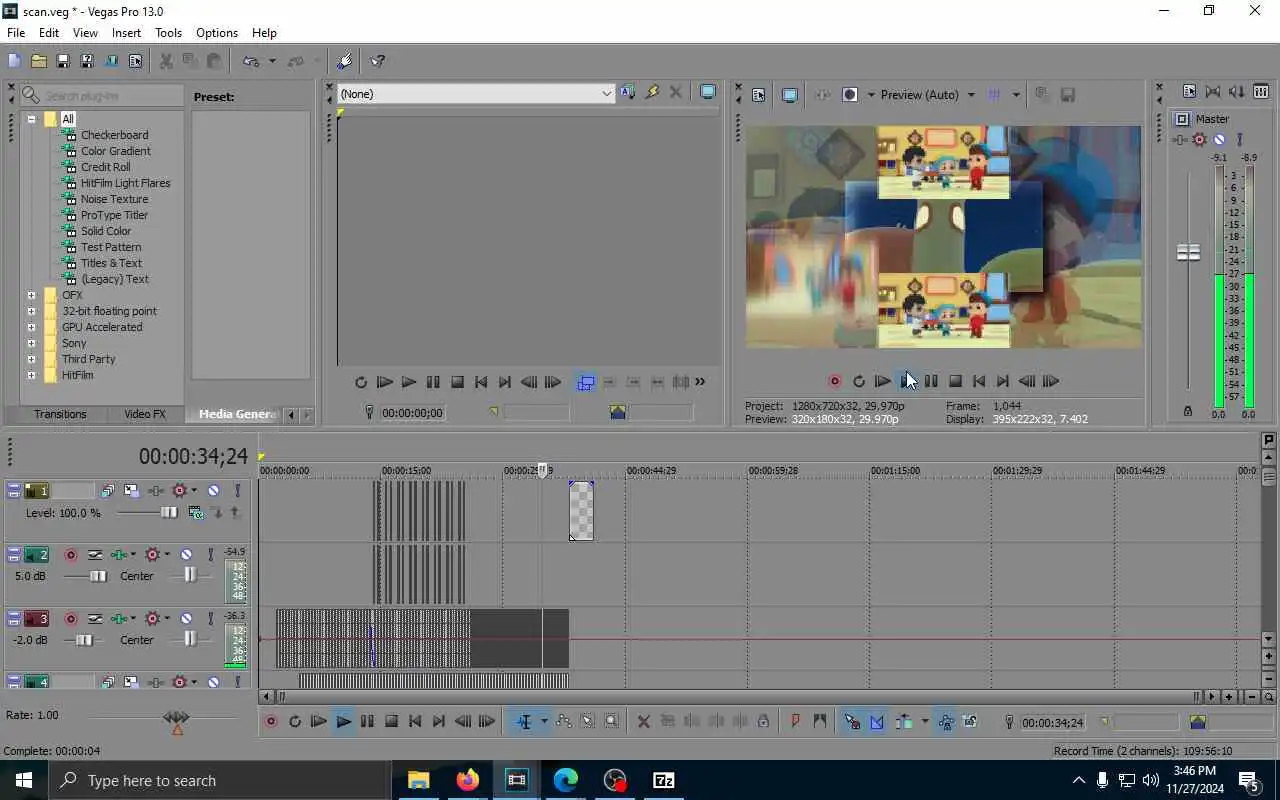Open Microsoft Edge from the taskbar
The height and width of the screenshot is (800, 1280).
tap(565, 780)
